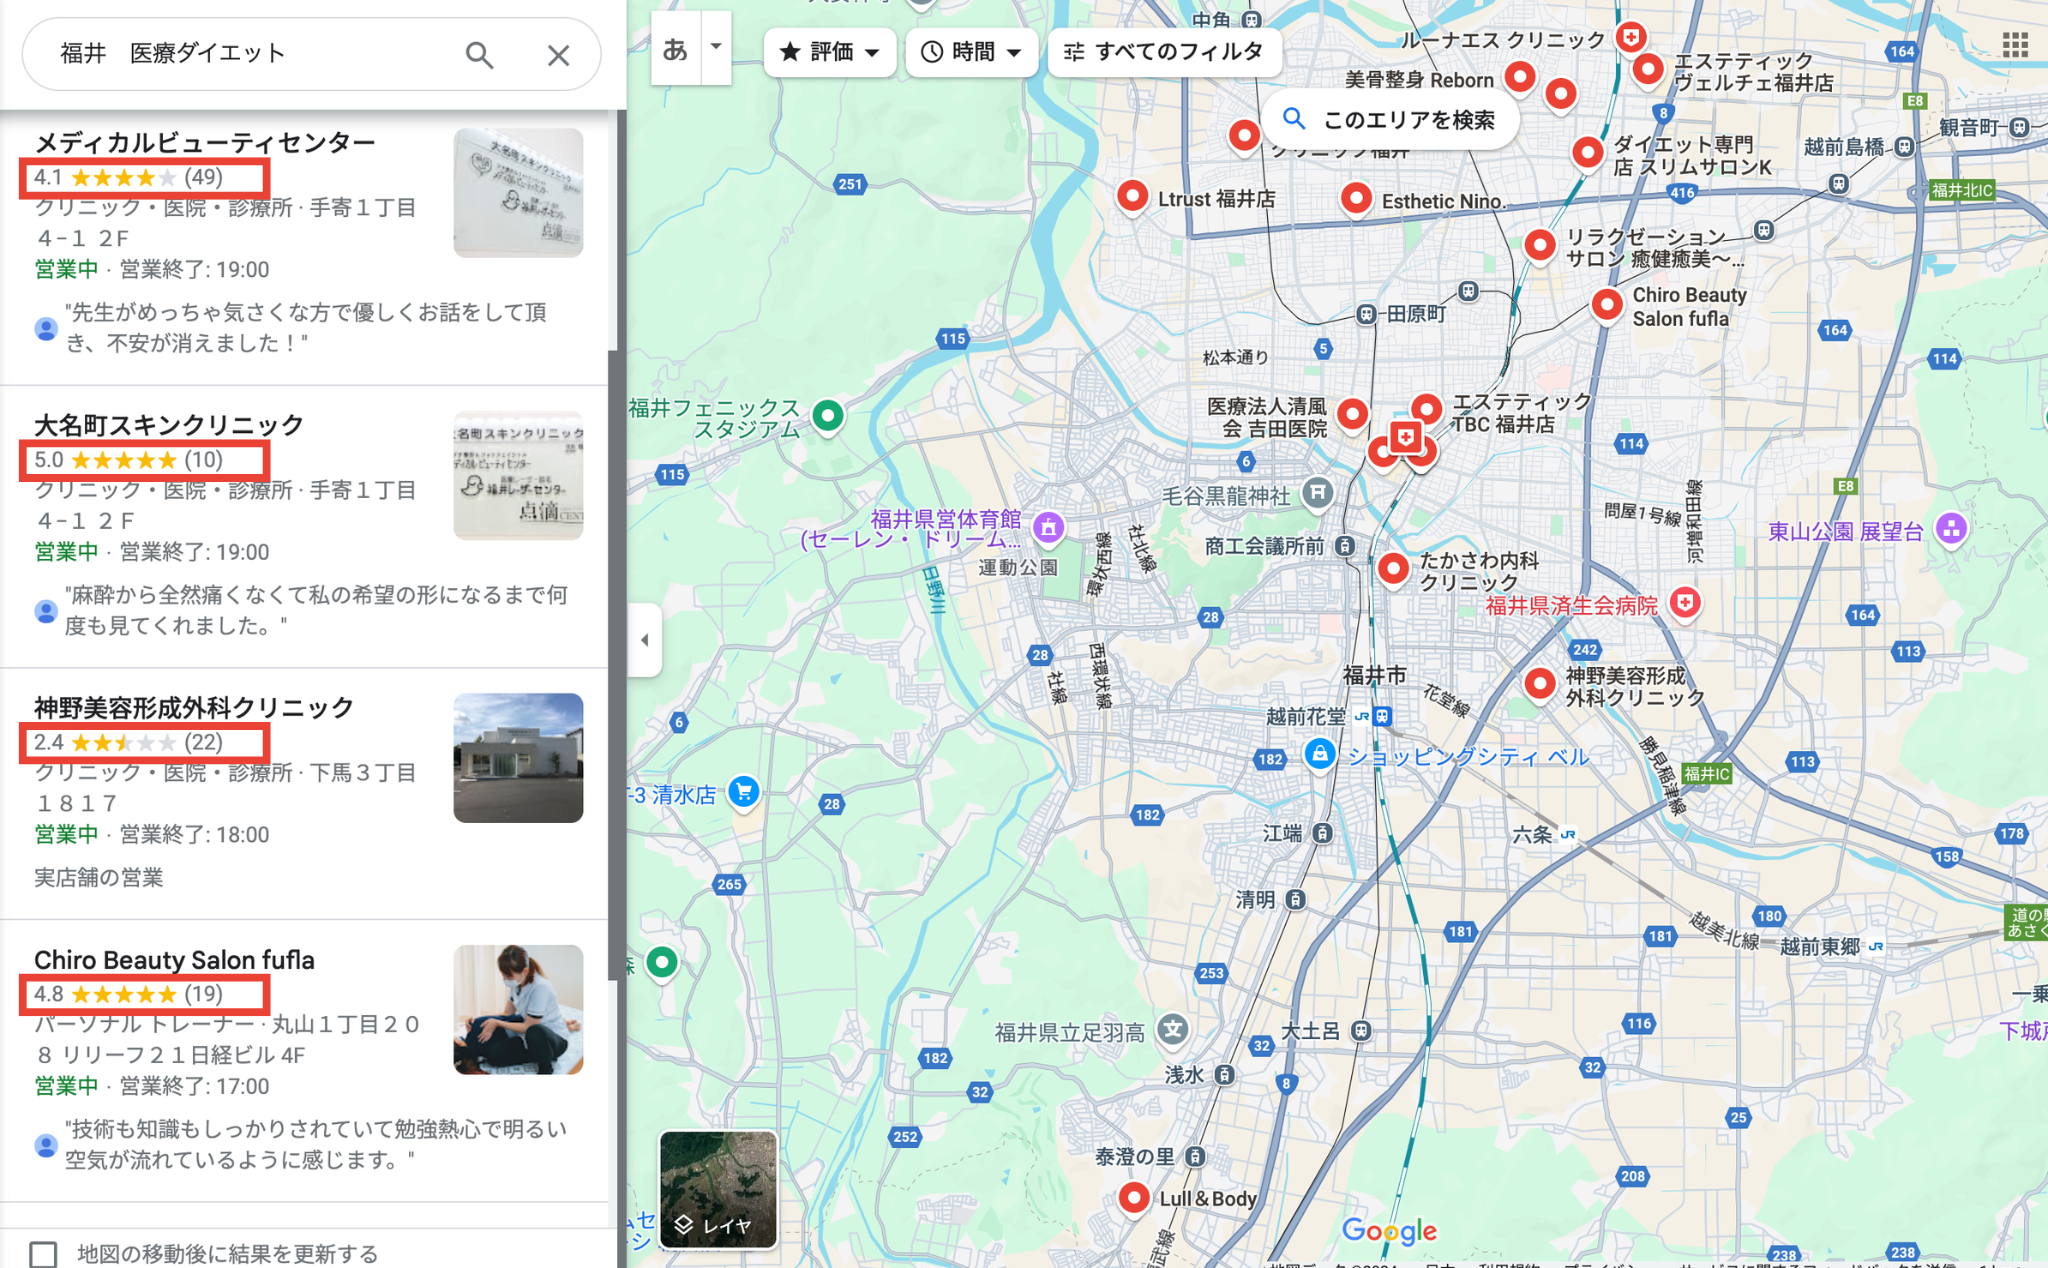Click Chiro Beauty Salon fufla photo
This screenshot has height=1268, width=2048.
pyautogui.click(x=518, y=1010)
